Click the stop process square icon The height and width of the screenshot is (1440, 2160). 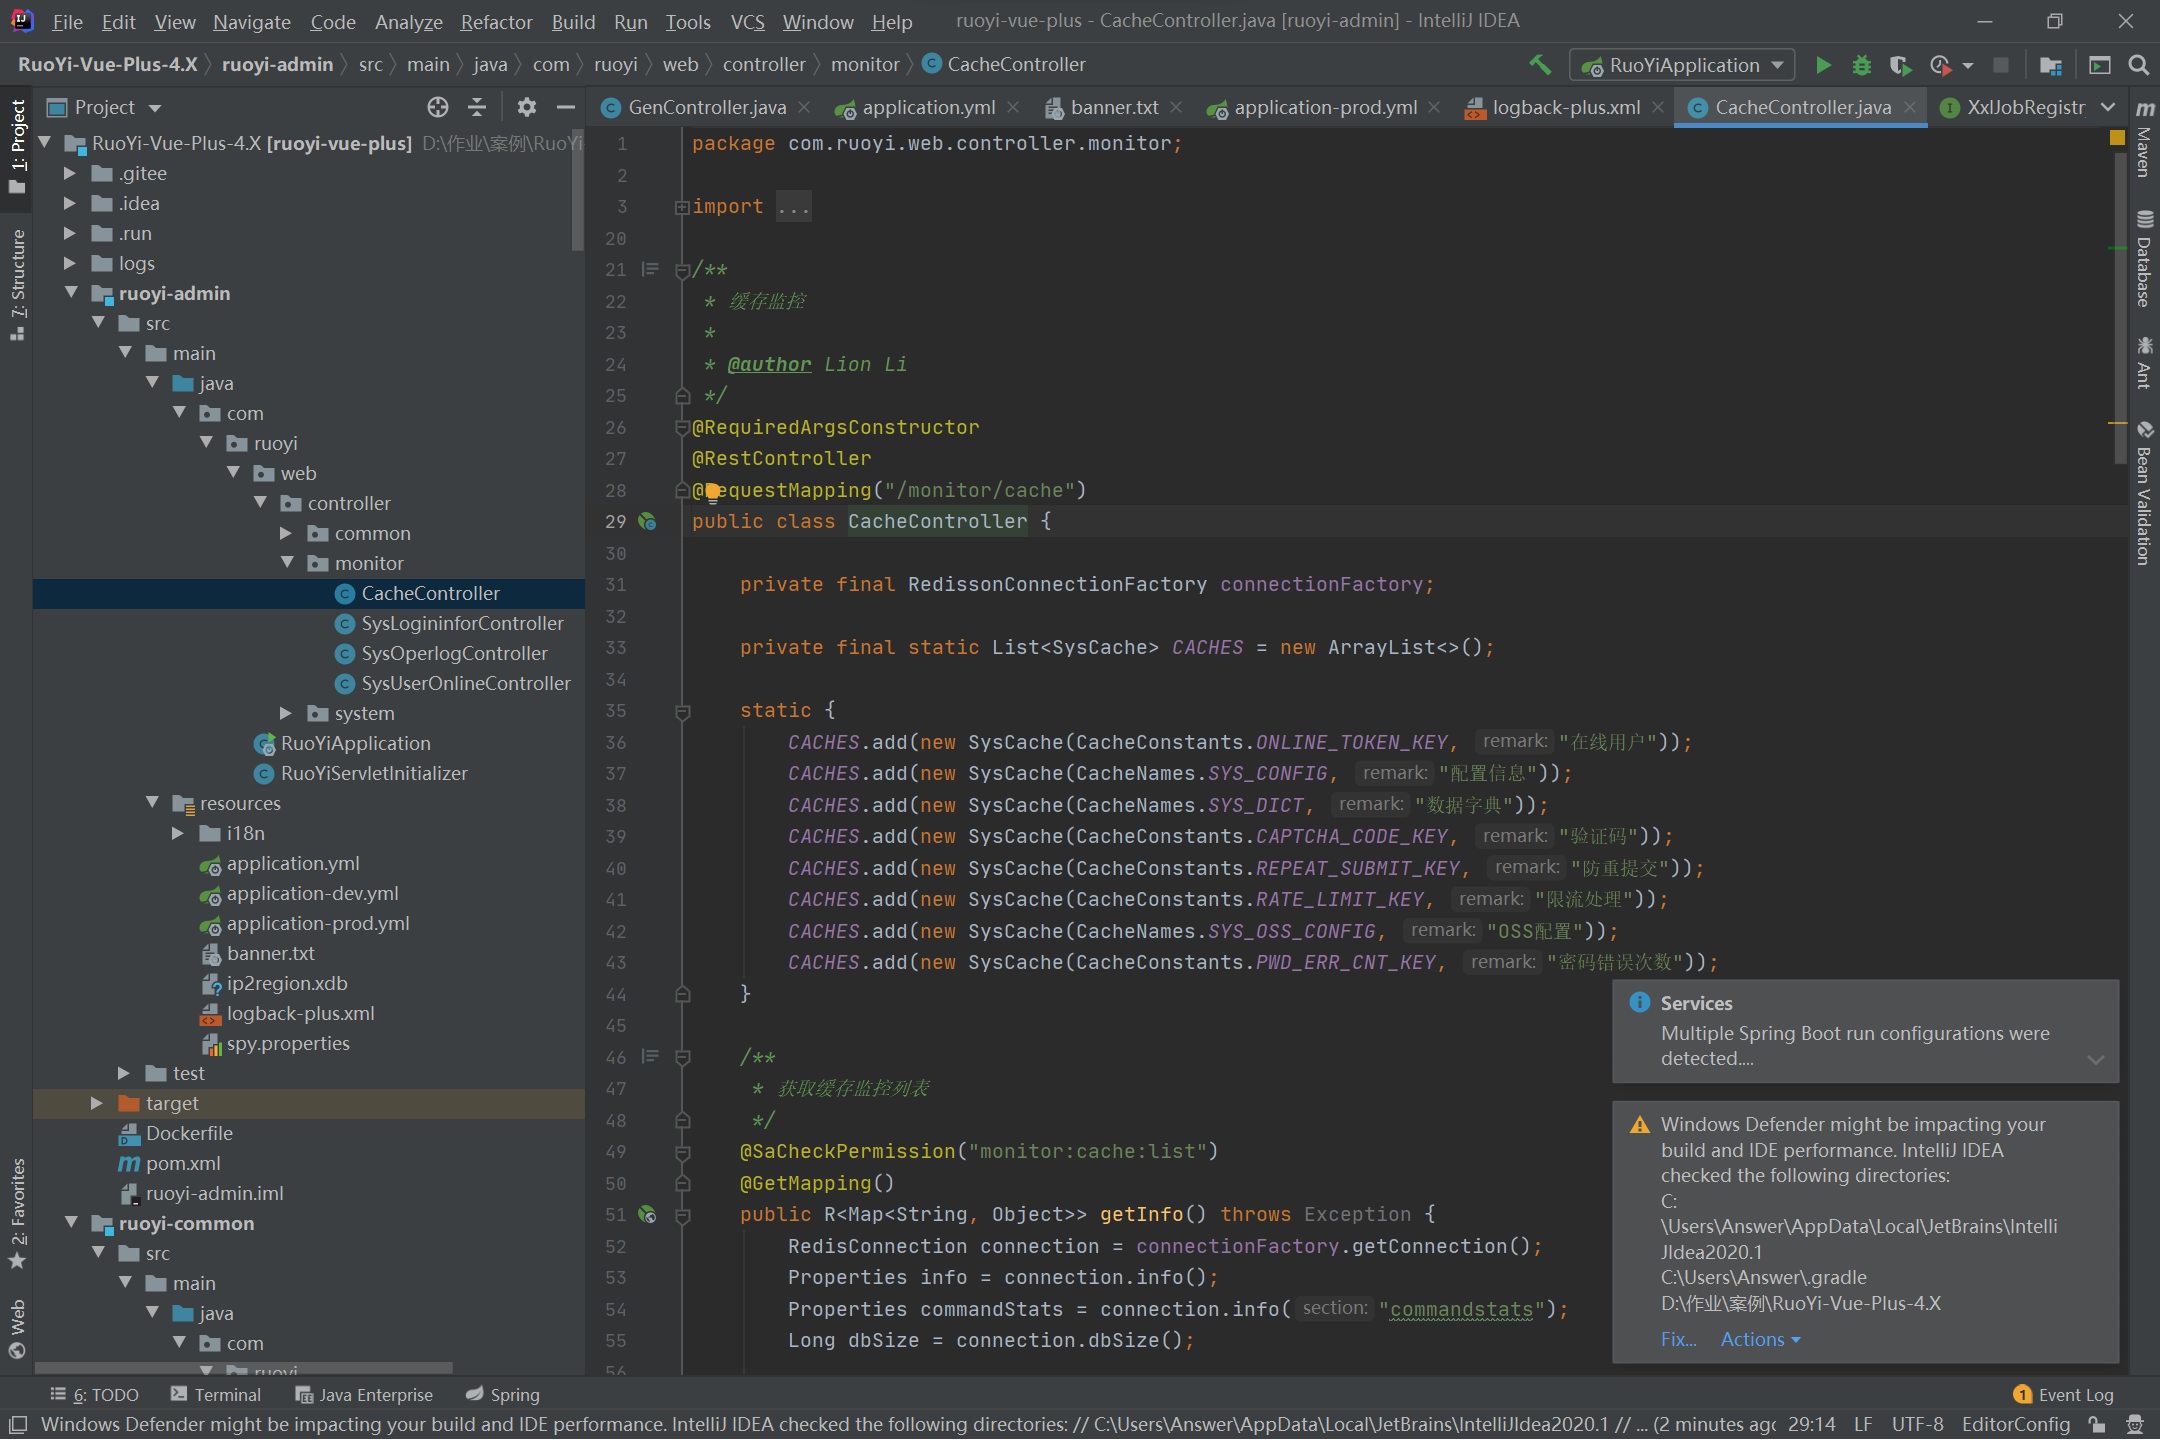click(x=2001, y=65)
